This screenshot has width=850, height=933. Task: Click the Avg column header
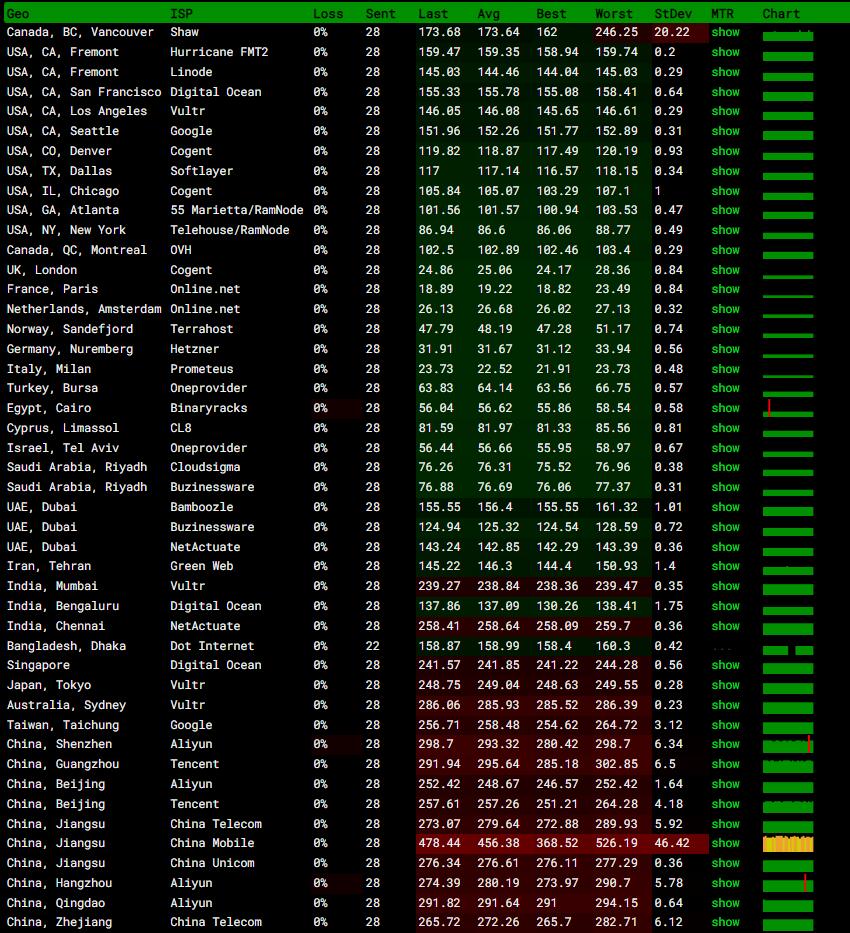pos(488,14)
